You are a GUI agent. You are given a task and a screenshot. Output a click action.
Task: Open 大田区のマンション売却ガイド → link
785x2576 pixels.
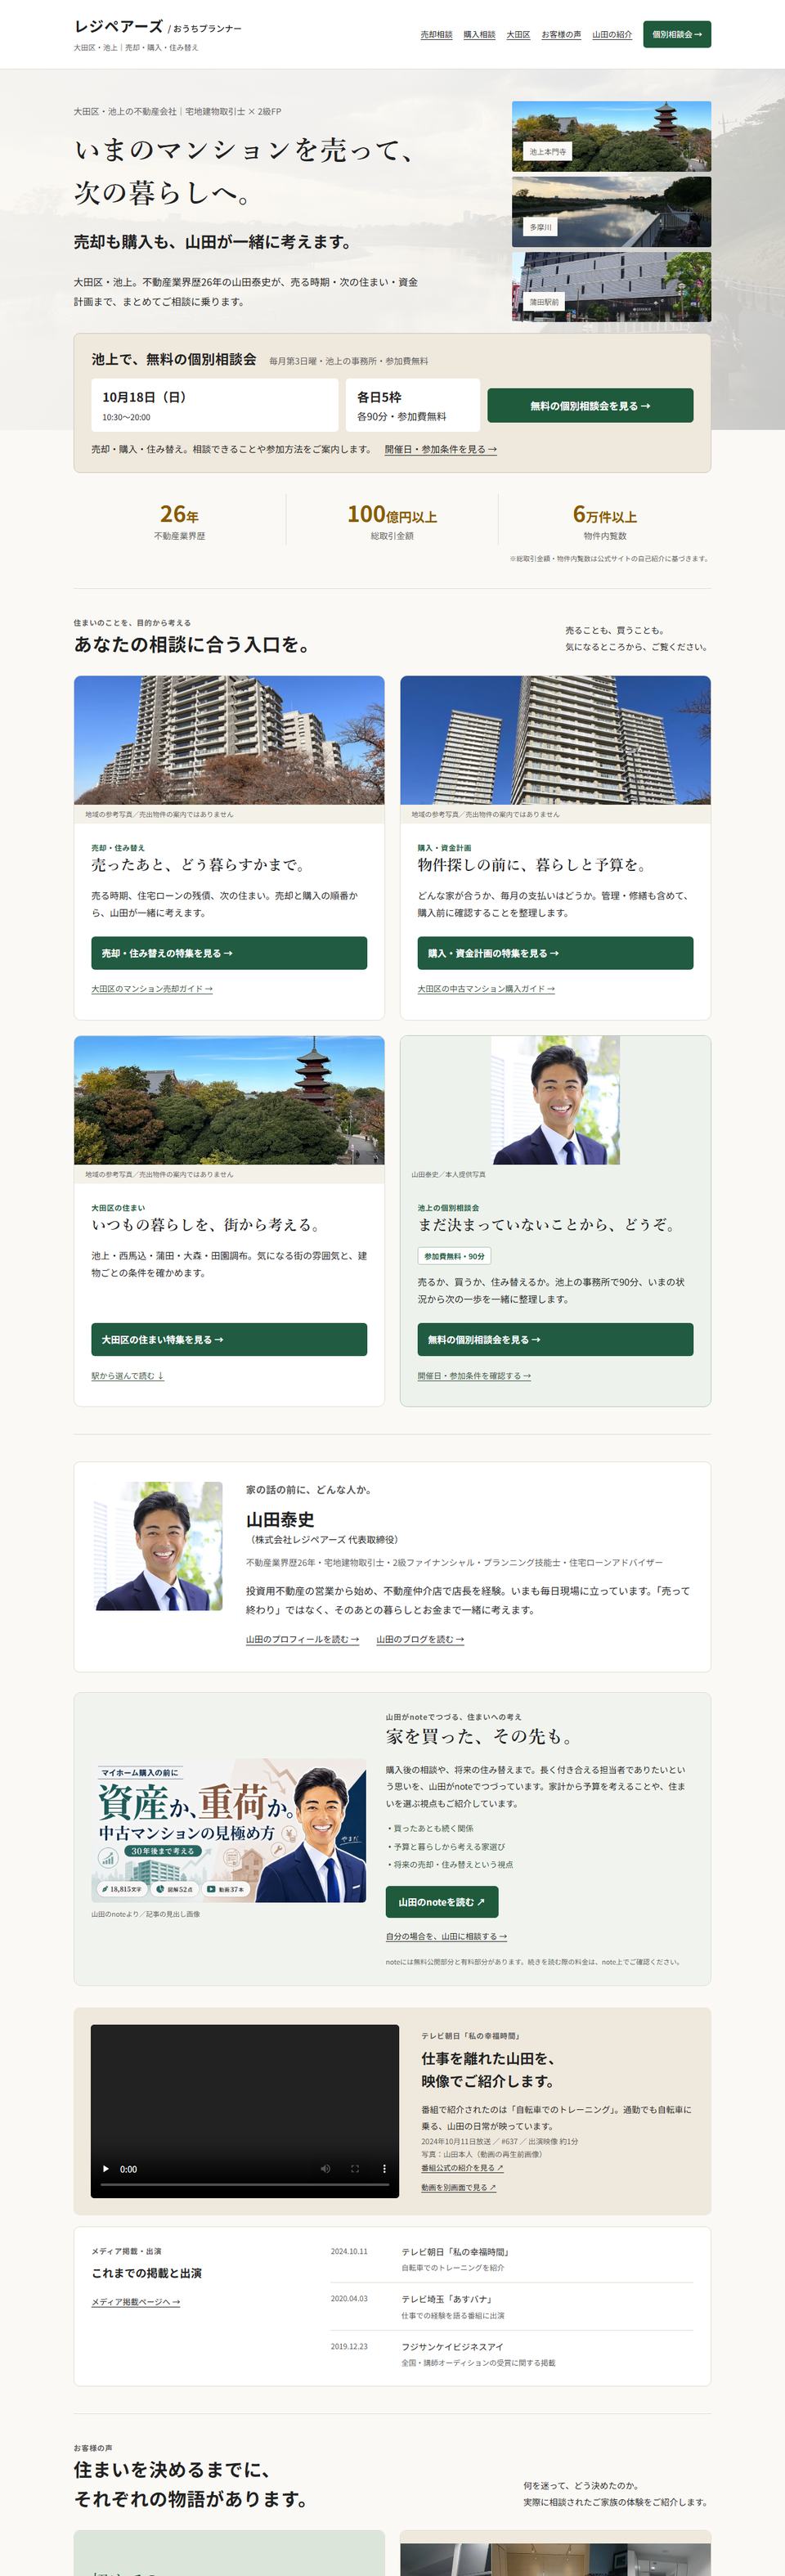click(152, 989)
